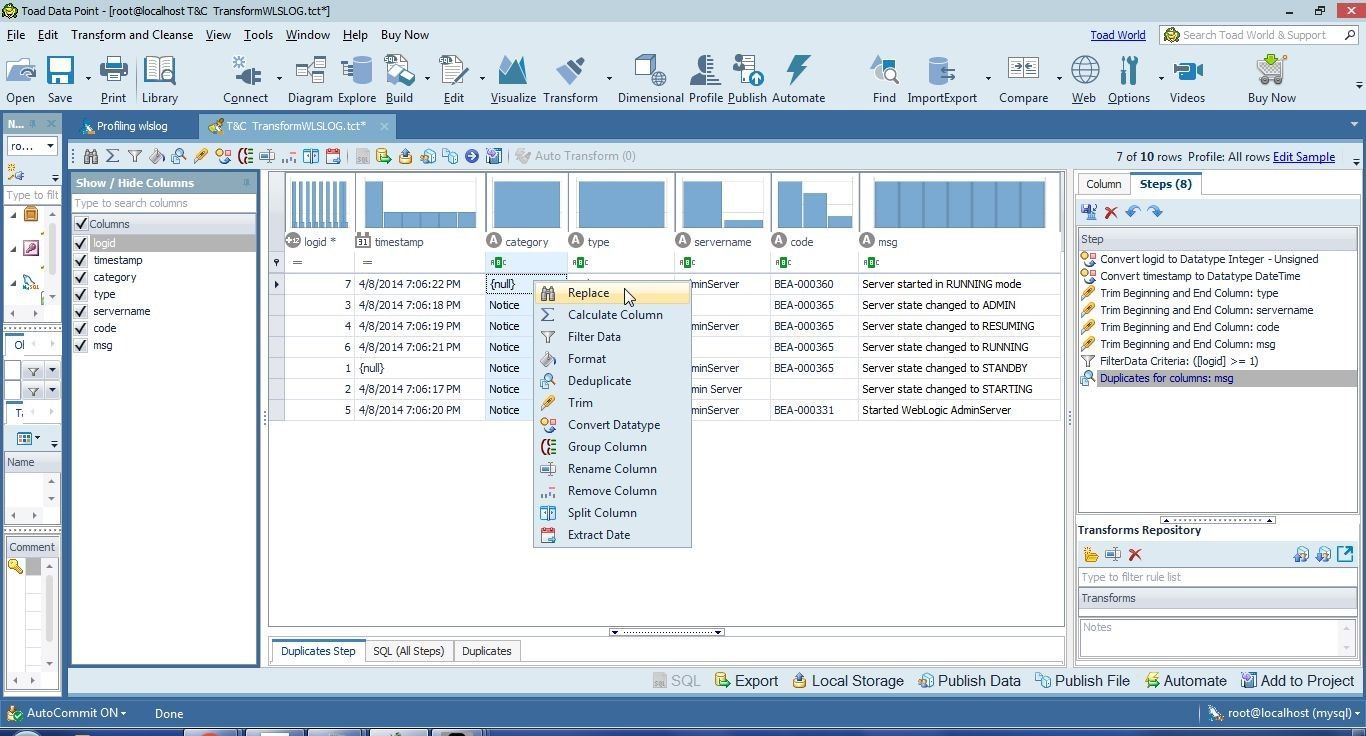Choose Deduplicate from the context menu
Screen dimensions: 1366x736
[x=612, y=381]
